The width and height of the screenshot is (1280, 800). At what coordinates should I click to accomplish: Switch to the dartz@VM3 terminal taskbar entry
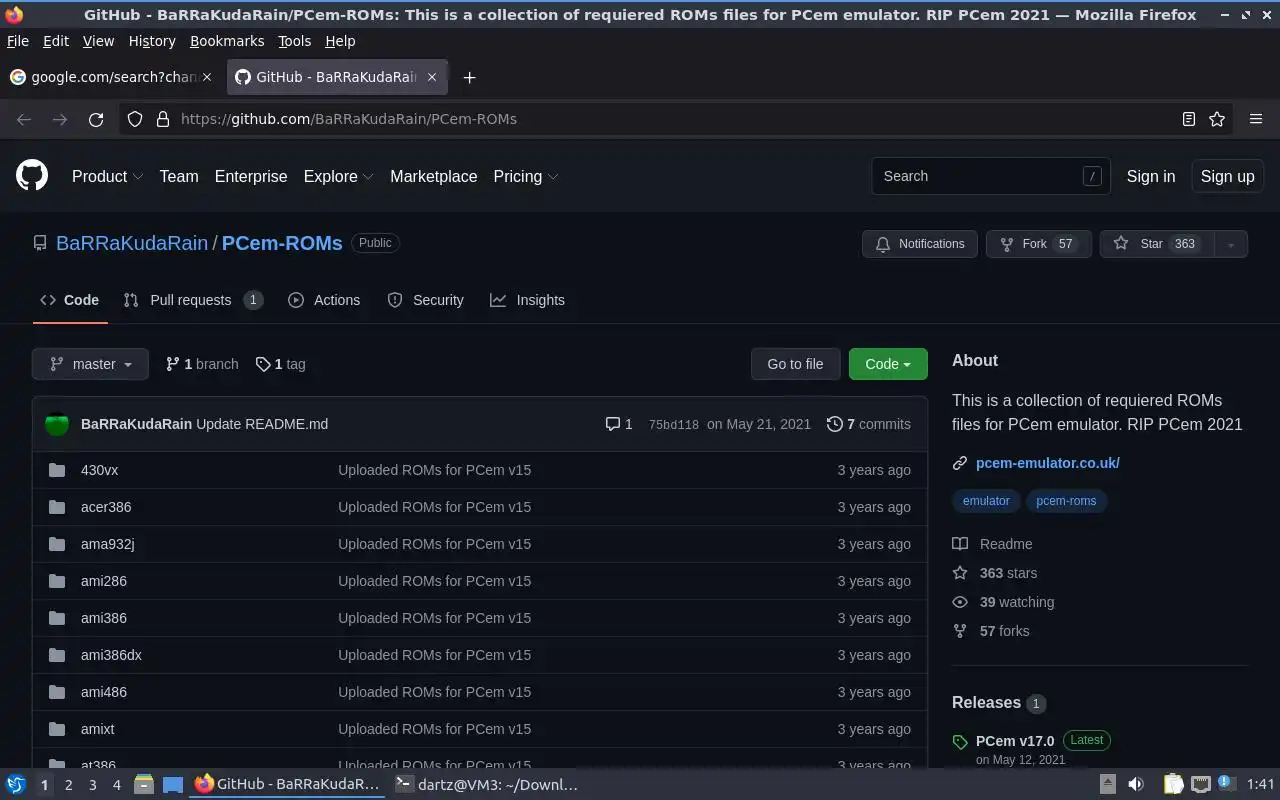click(487, 785)
